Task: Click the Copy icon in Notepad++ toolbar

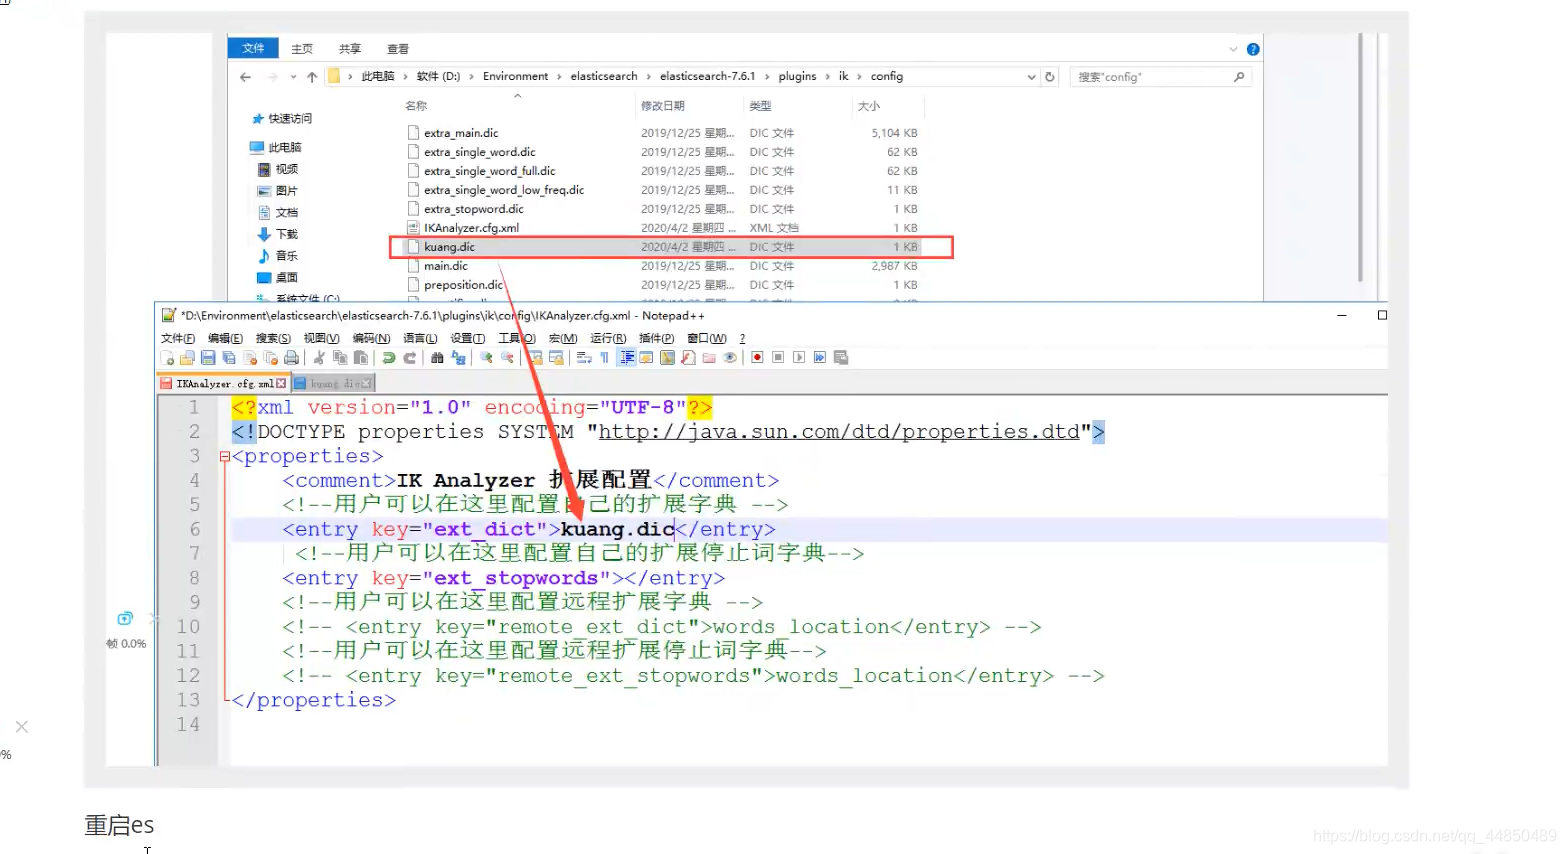Action: click(x=339, y=358)
